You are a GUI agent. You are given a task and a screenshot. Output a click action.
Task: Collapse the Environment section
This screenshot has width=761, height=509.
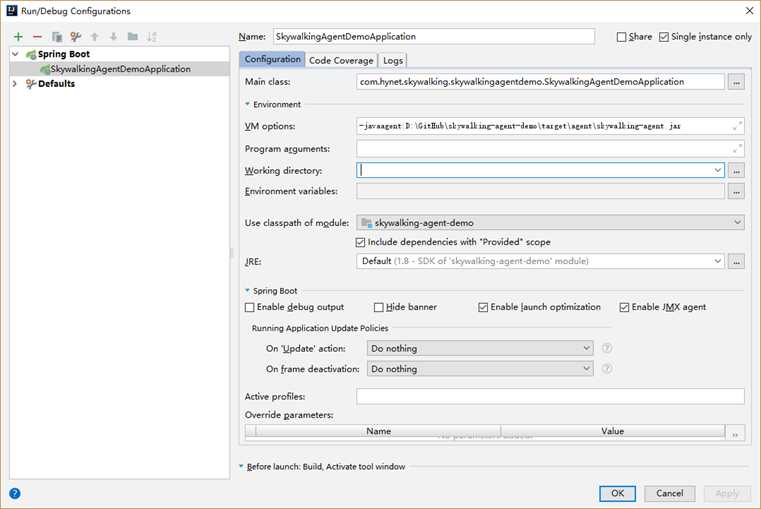[248, 104]
